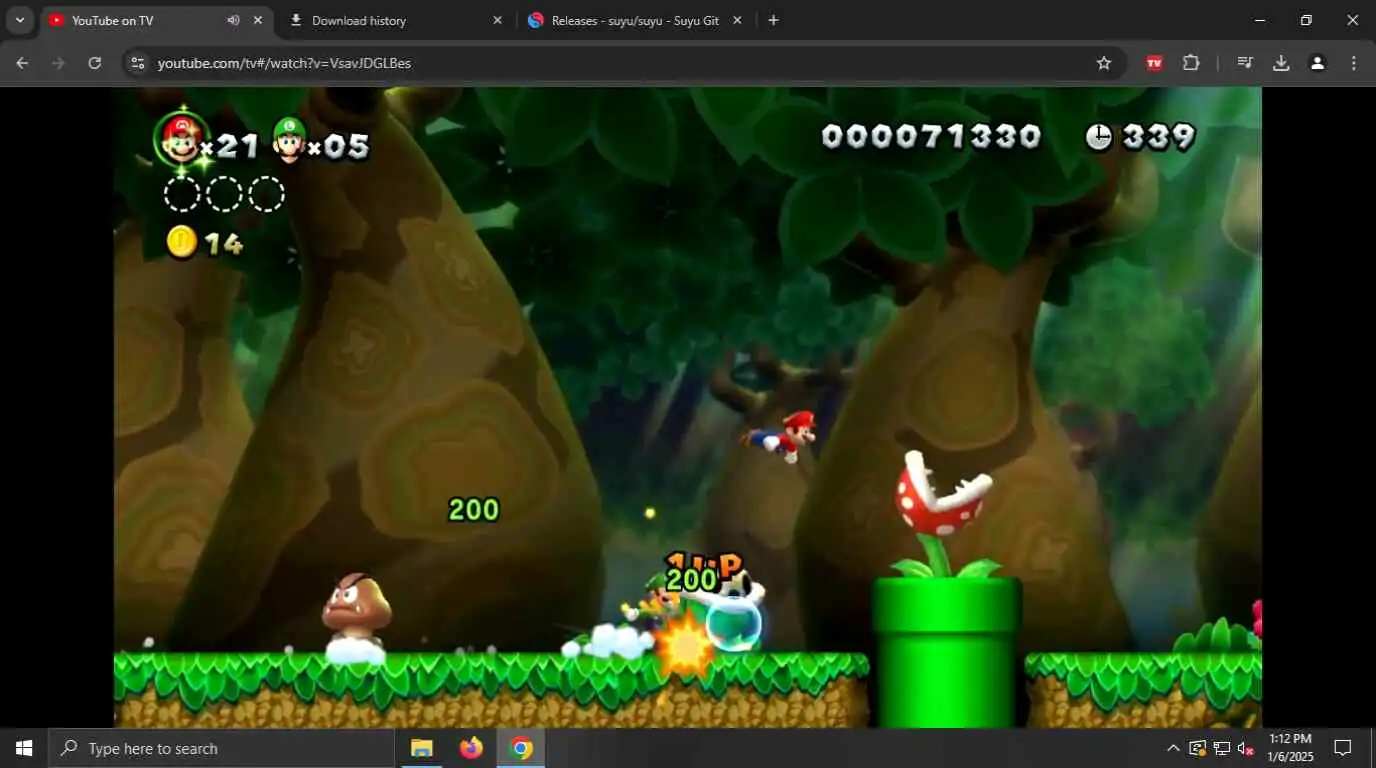Bookmark this page with the star

click(x=1104, y=63)
